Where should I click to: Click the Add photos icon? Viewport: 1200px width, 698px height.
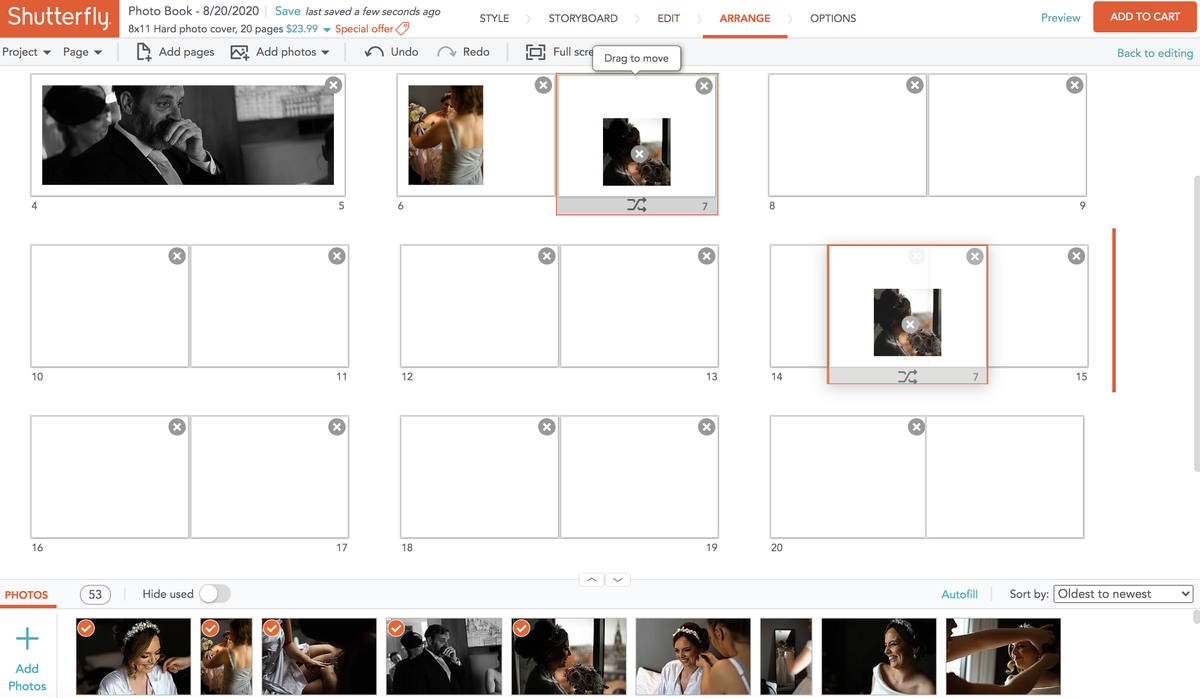(241, 51)
